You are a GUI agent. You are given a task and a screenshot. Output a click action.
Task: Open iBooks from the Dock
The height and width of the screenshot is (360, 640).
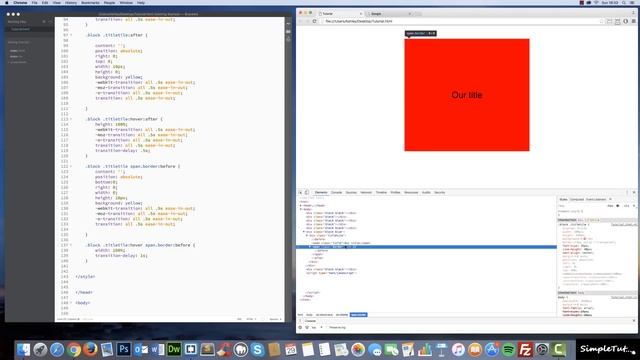pyautogui.click(x=475, y=349)
